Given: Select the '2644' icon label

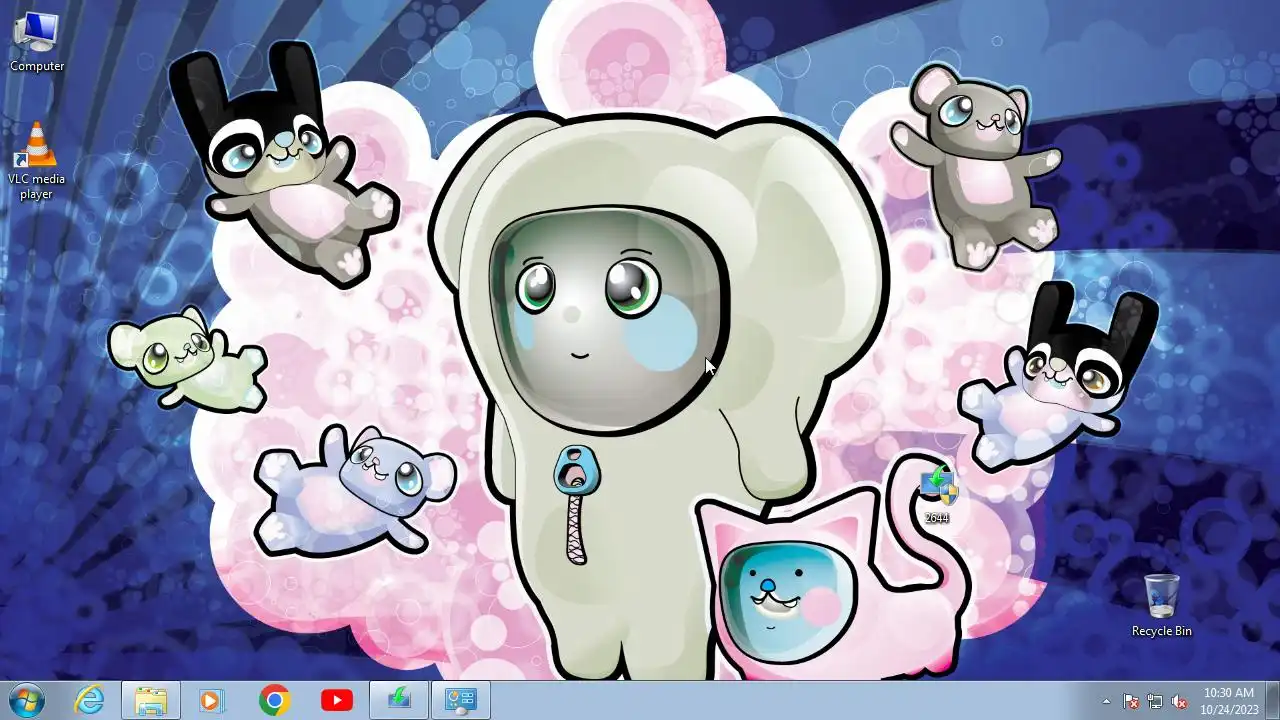Looking at the screenshot, I should pos(937,518).
